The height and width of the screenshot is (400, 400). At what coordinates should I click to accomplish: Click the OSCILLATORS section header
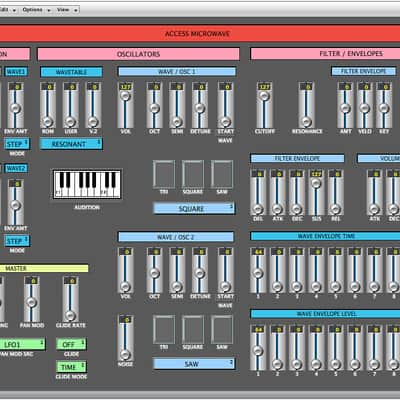(138, 54)
